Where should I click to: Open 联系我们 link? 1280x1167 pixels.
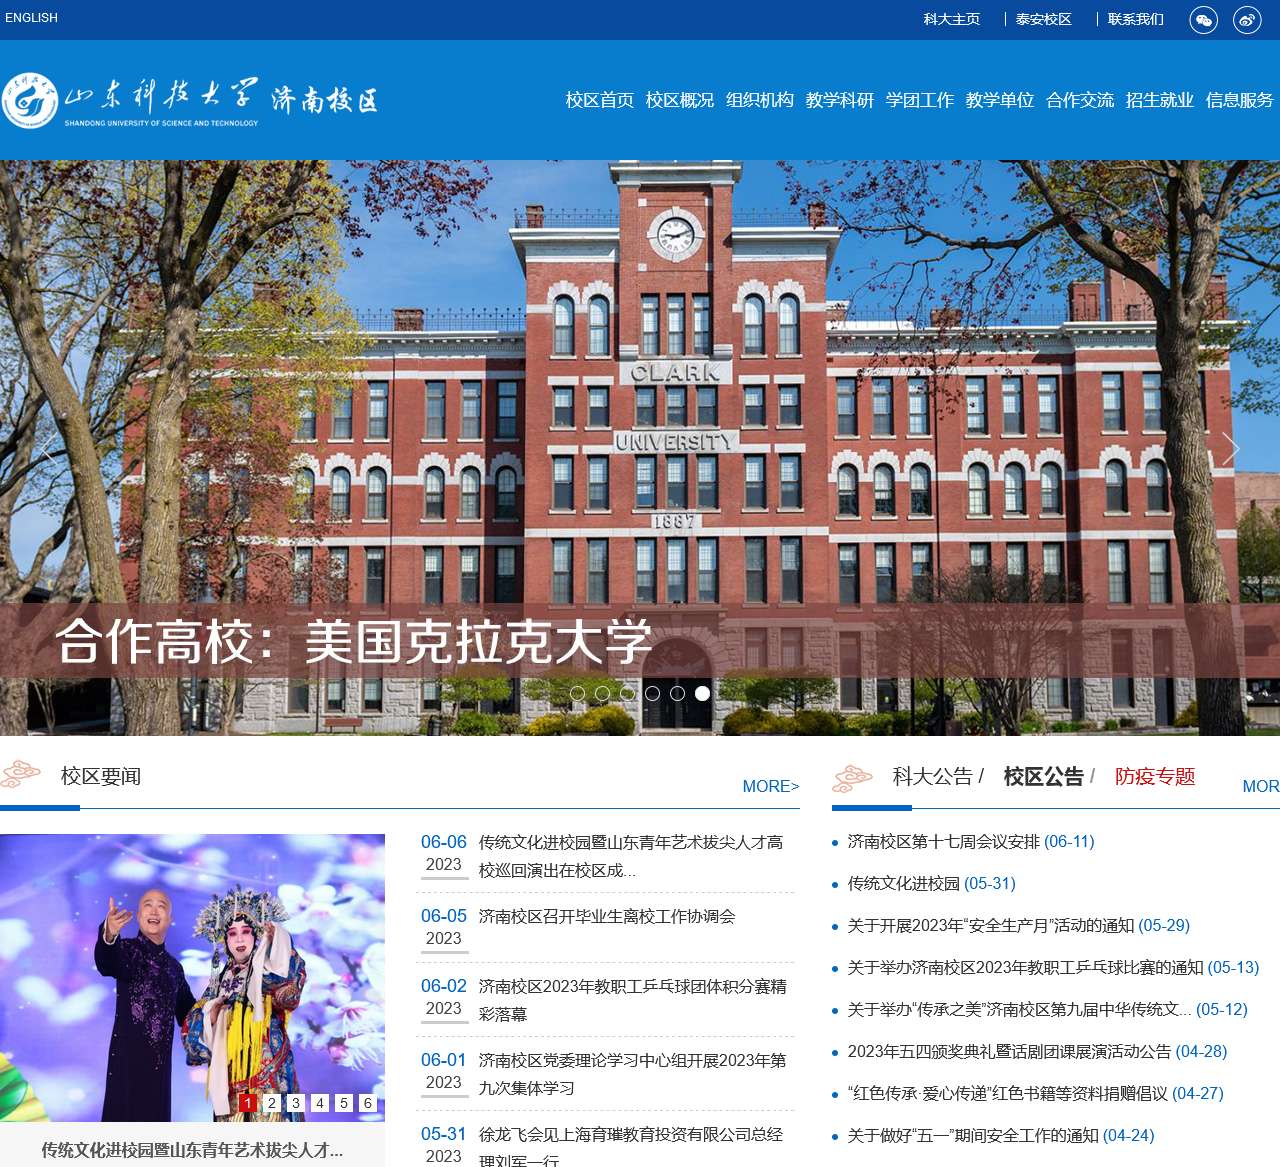(1136, 19)
